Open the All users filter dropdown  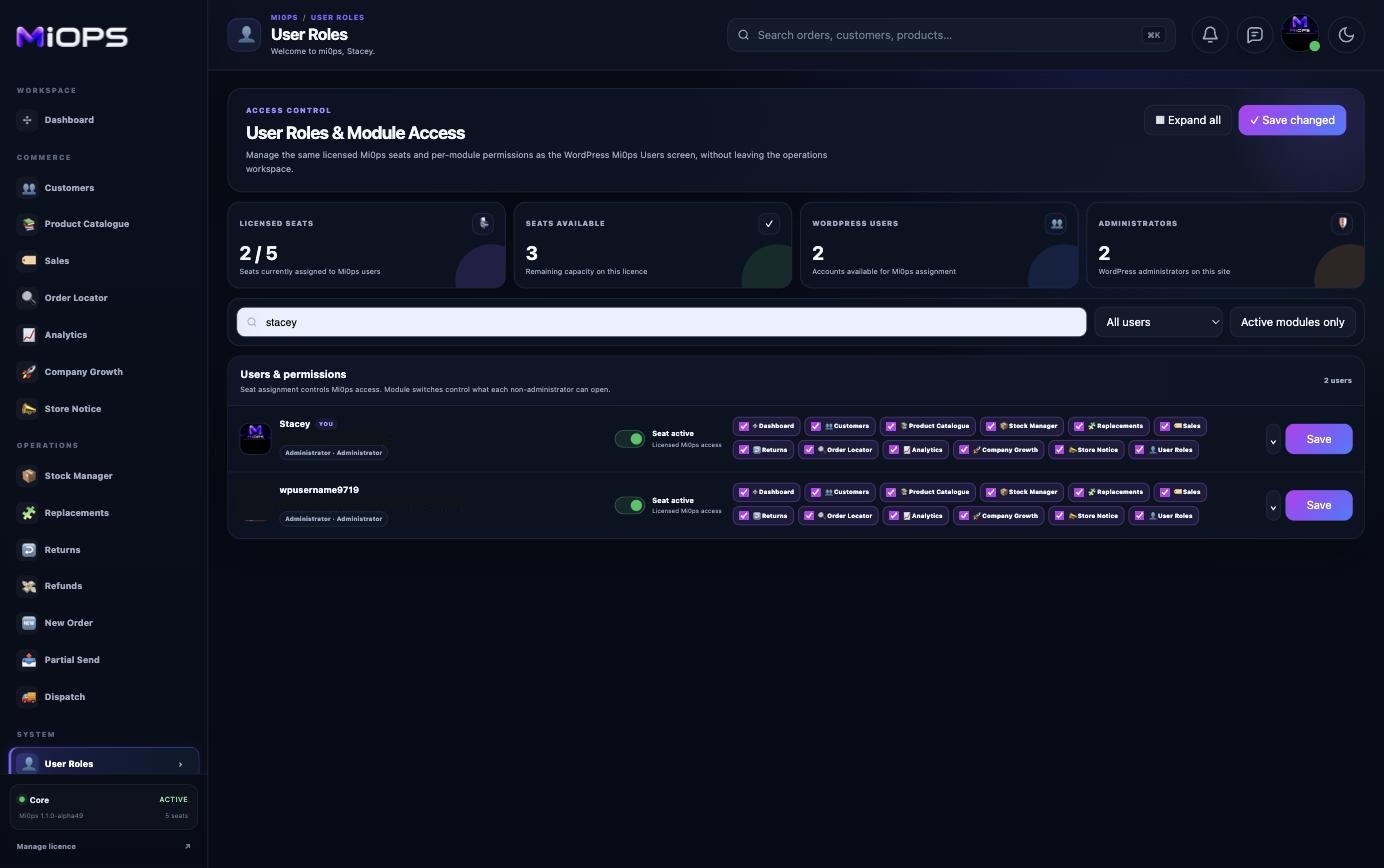pyautogui.click(x=1158, y=322)
